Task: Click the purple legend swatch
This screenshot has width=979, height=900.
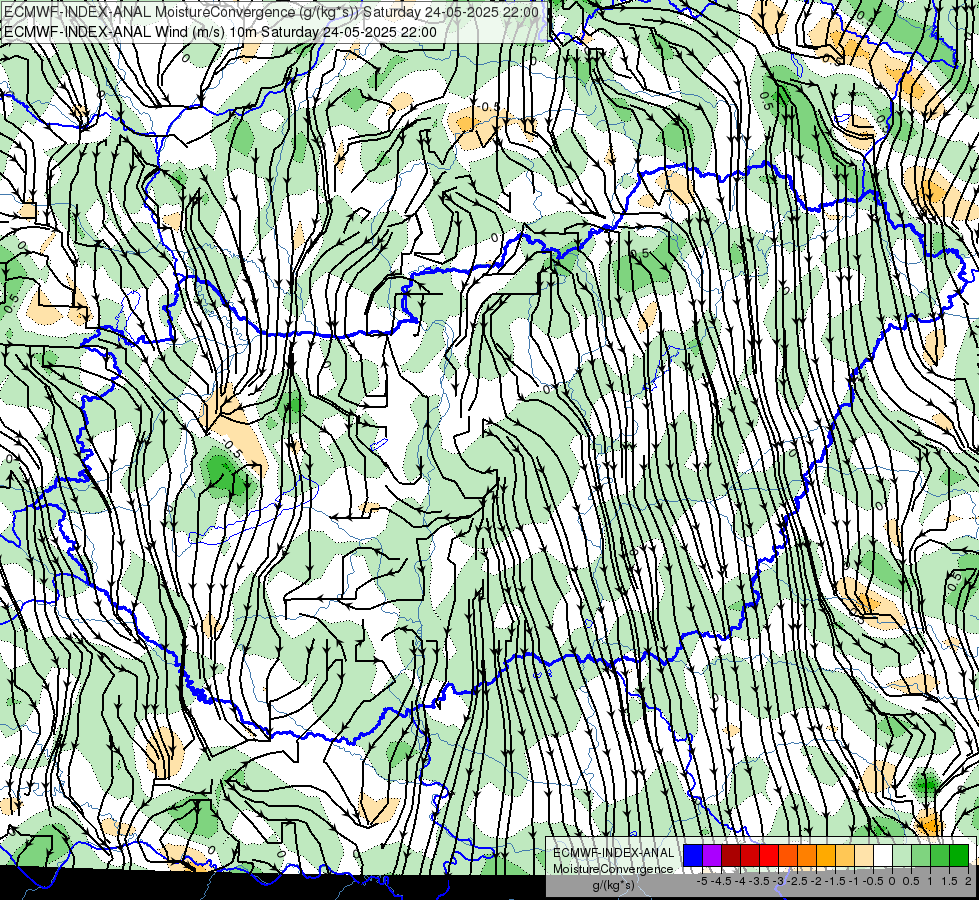Action: click(x=712, y=856)
